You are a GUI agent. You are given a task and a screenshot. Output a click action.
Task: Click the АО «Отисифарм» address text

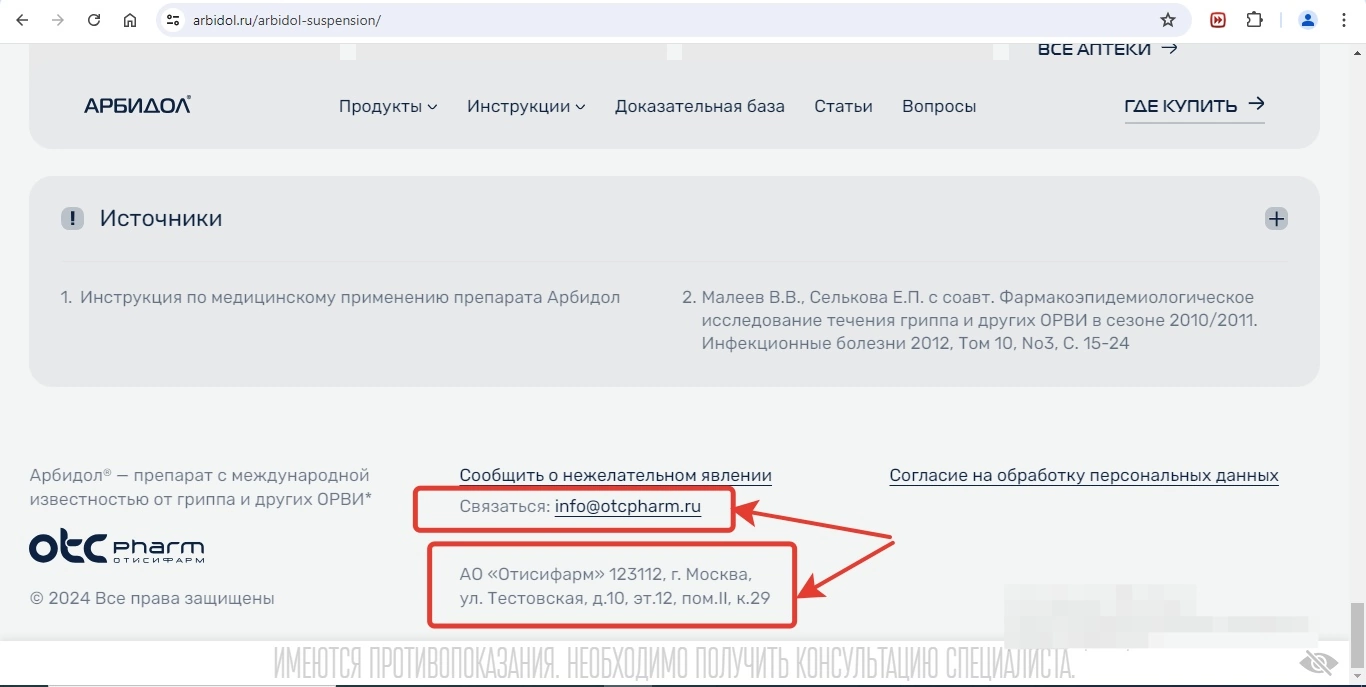[614, 586]
